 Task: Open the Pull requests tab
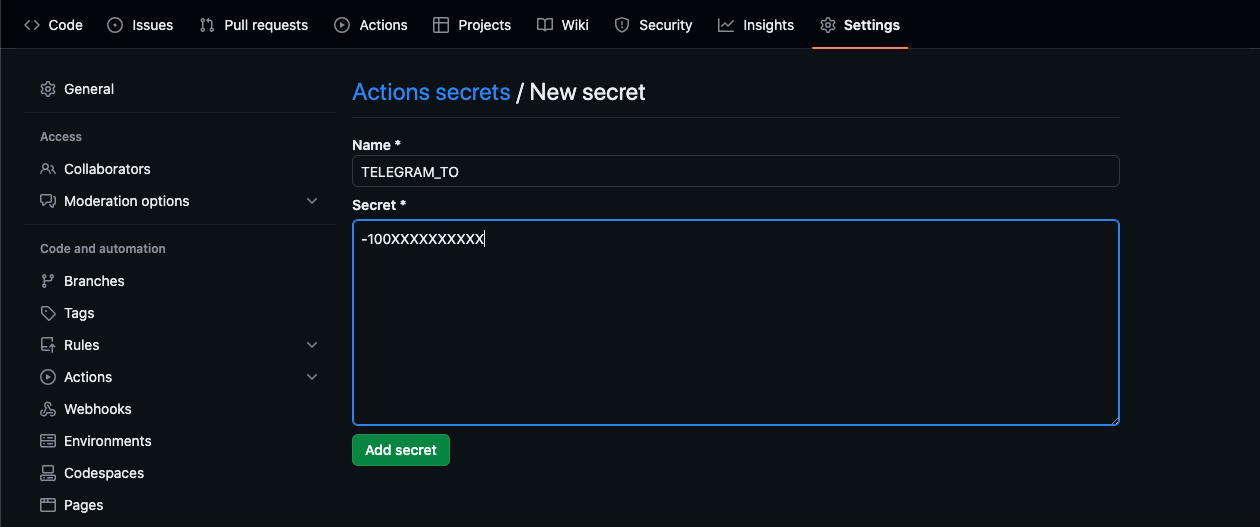click(254, 25)
